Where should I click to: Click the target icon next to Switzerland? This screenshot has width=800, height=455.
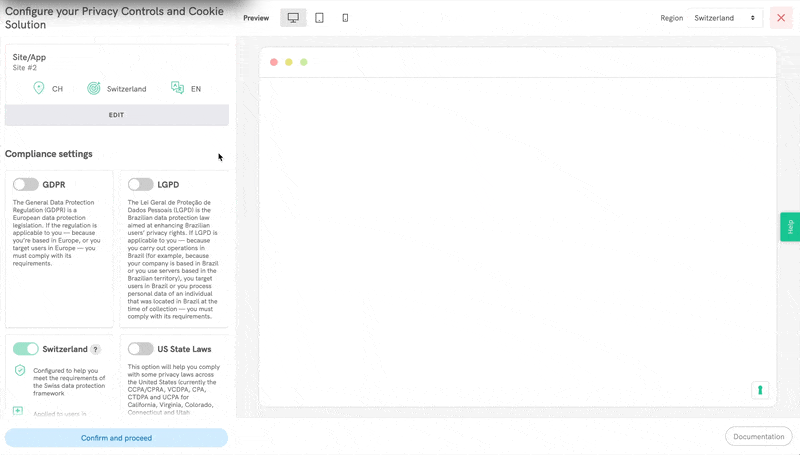click(94, 88)
